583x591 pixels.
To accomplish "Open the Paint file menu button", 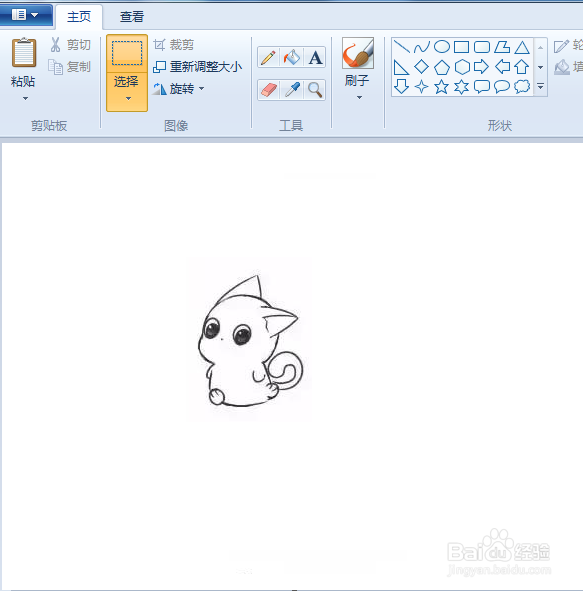I will (25, 15).
